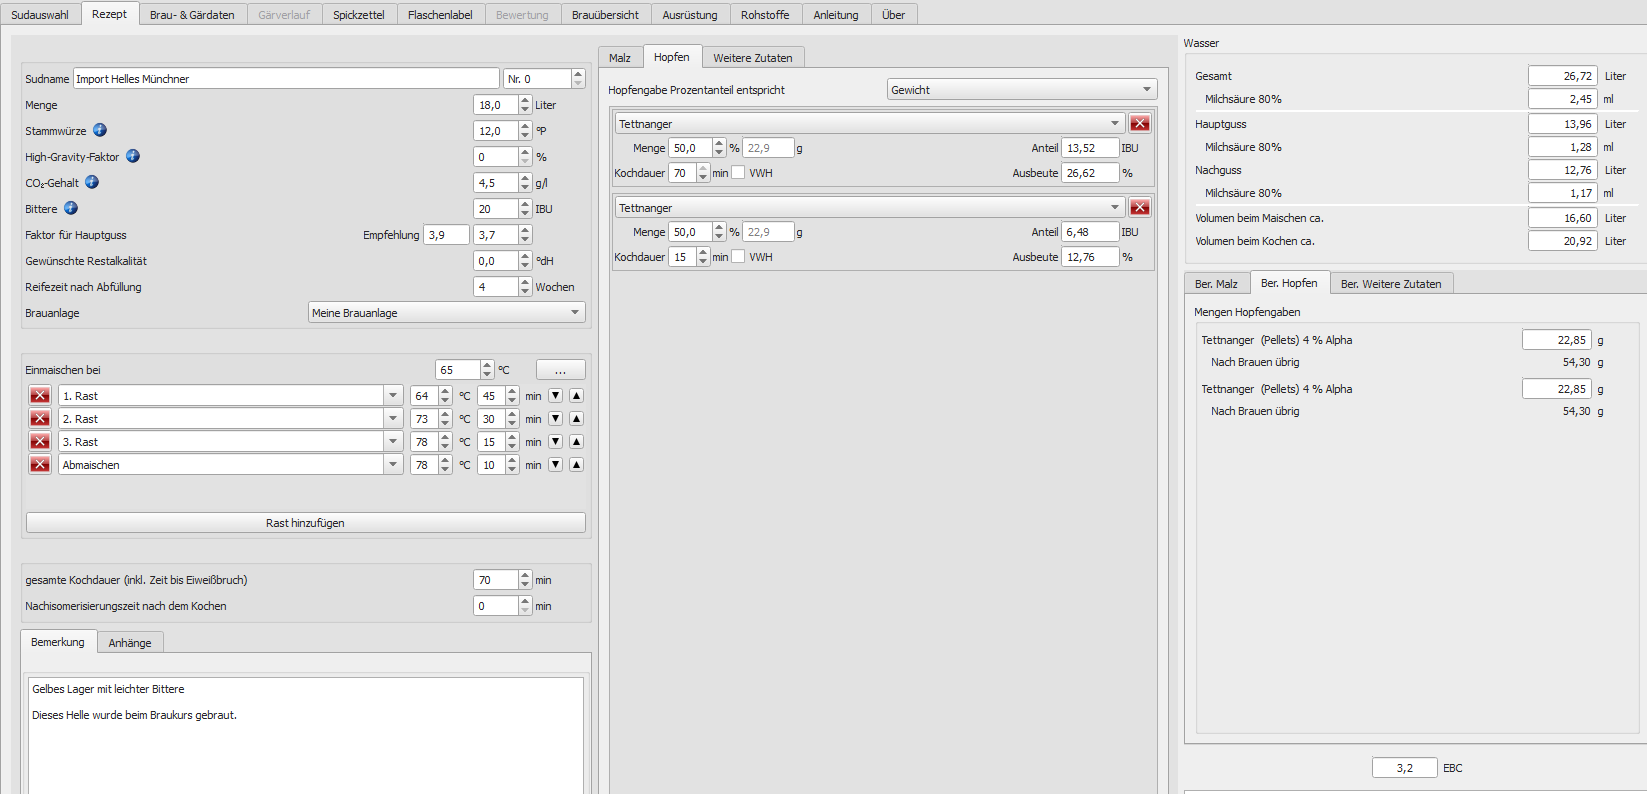1647x794 pixels.
Task: Remove the 1. Rast mash step
Action: coord(40,396)
